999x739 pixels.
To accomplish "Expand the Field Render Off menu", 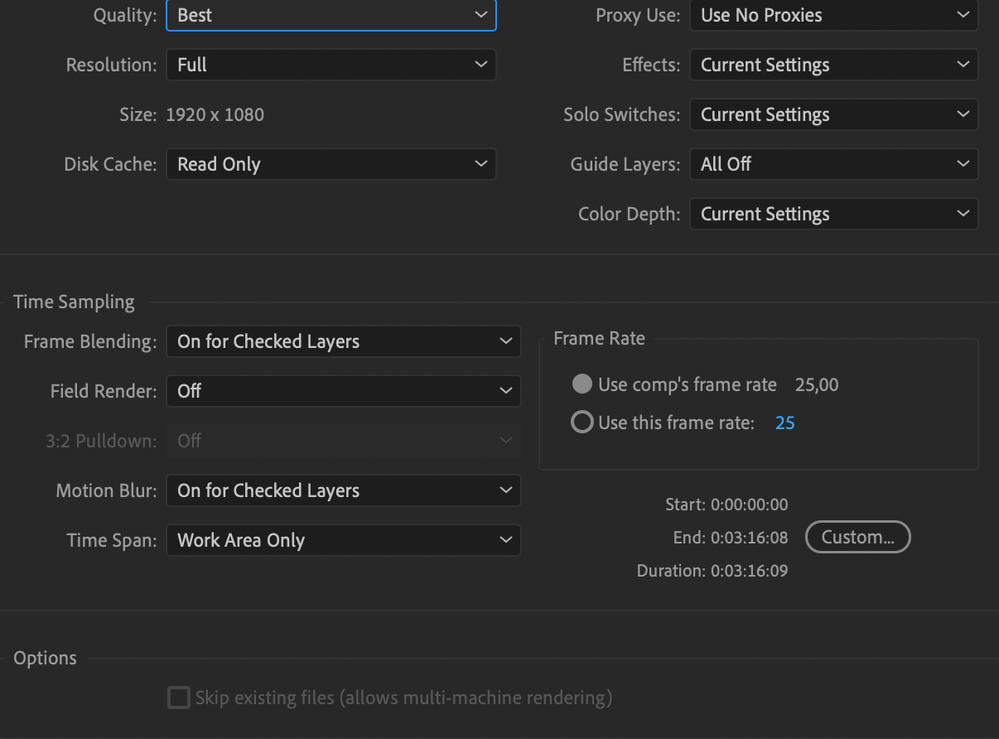I will (343, 391).
